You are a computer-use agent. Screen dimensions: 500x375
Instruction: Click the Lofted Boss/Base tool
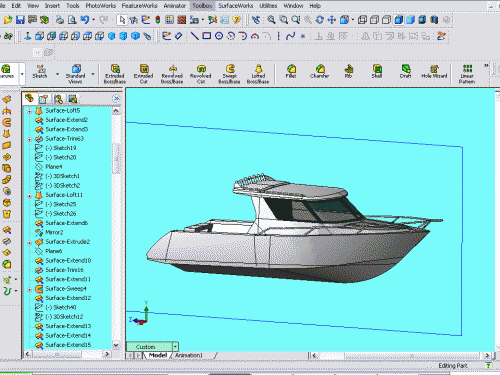(x=258, y=74)
